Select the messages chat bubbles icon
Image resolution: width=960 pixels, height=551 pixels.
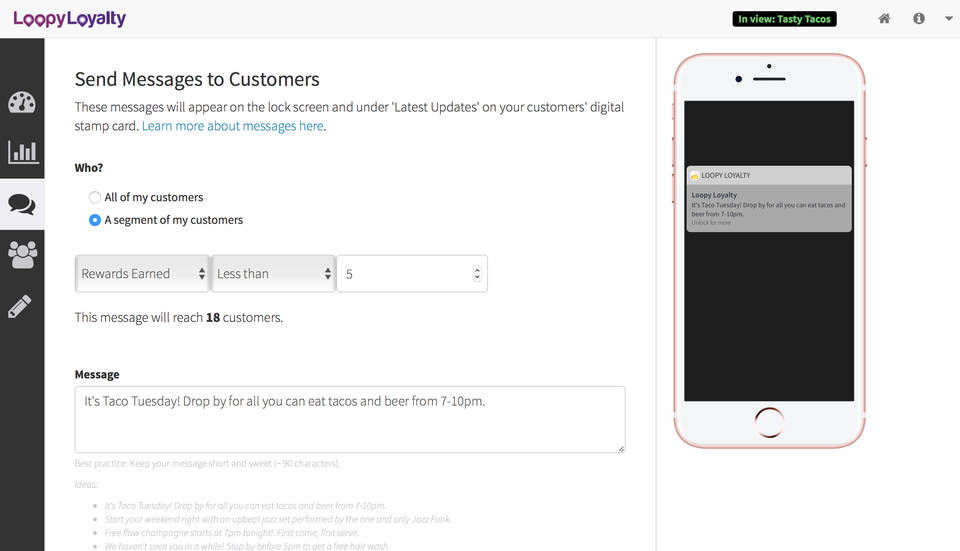point(22,204)
